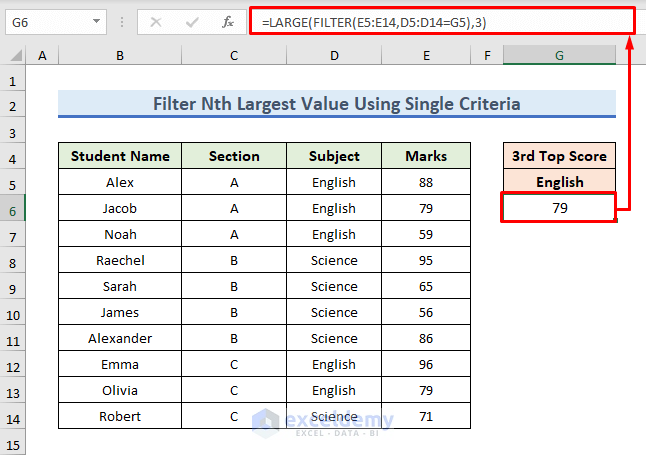Click the Marks header cell

point(426,156)
